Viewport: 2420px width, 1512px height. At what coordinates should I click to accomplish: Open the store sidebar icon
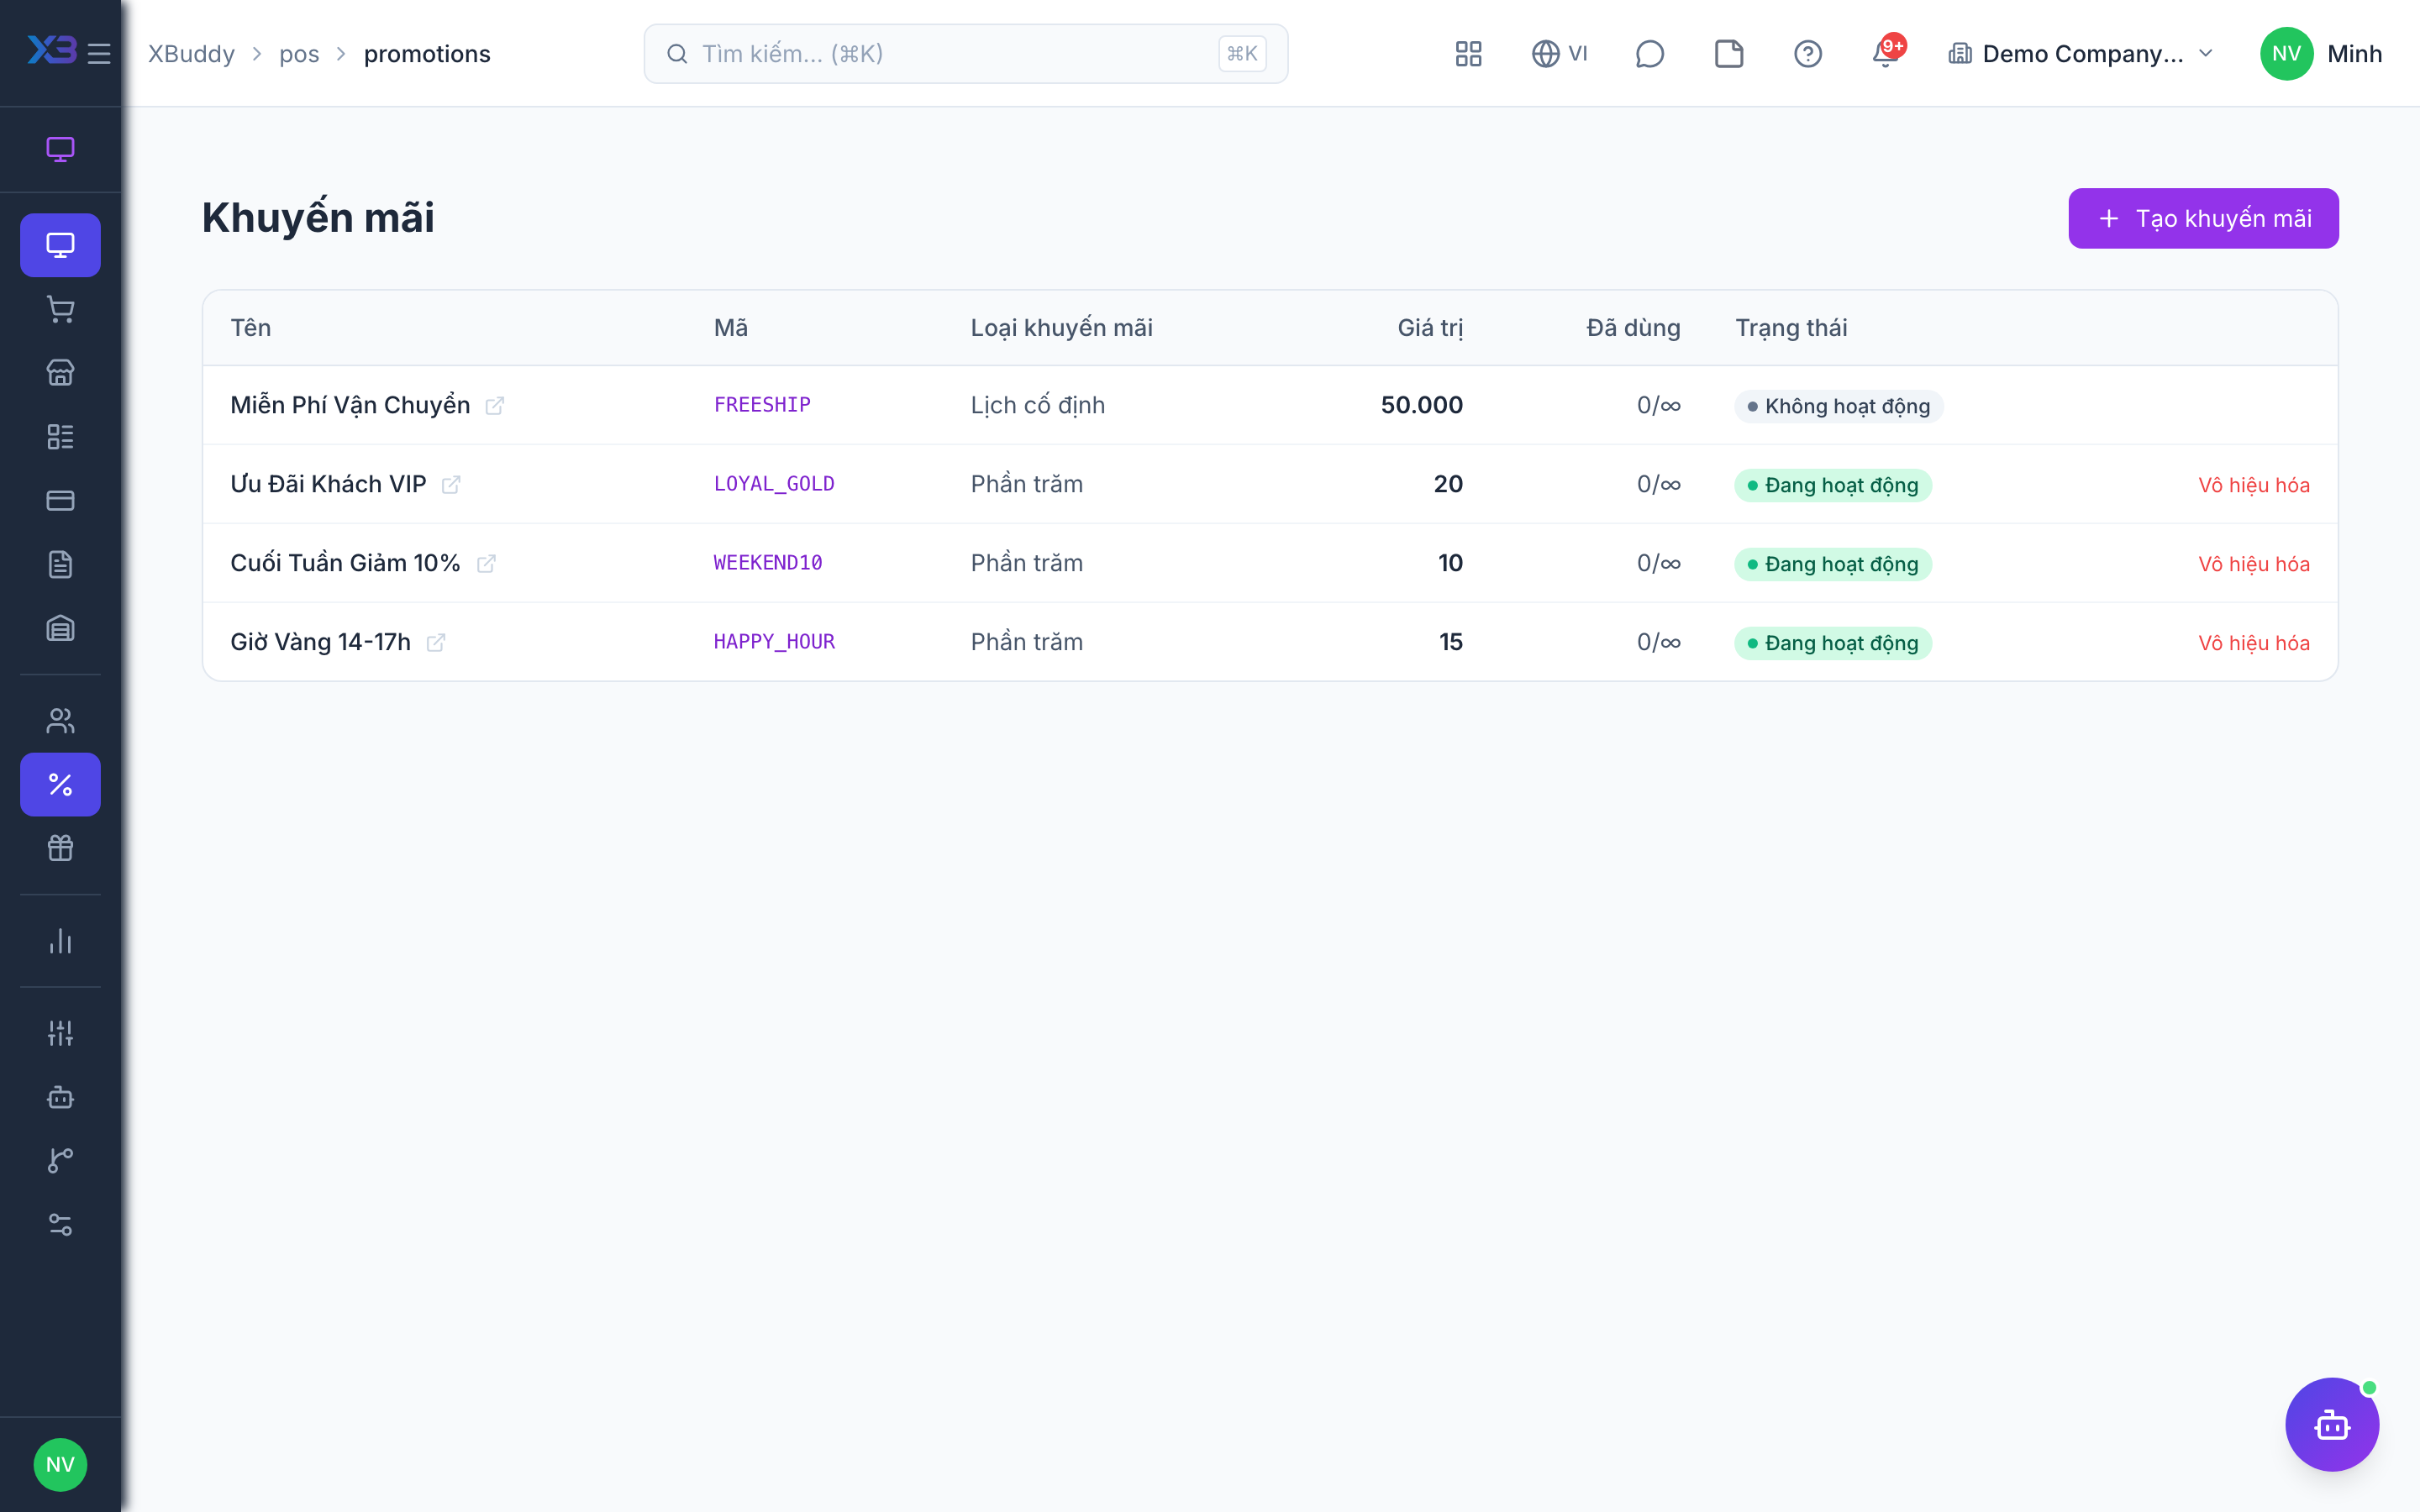coord(60,373)
